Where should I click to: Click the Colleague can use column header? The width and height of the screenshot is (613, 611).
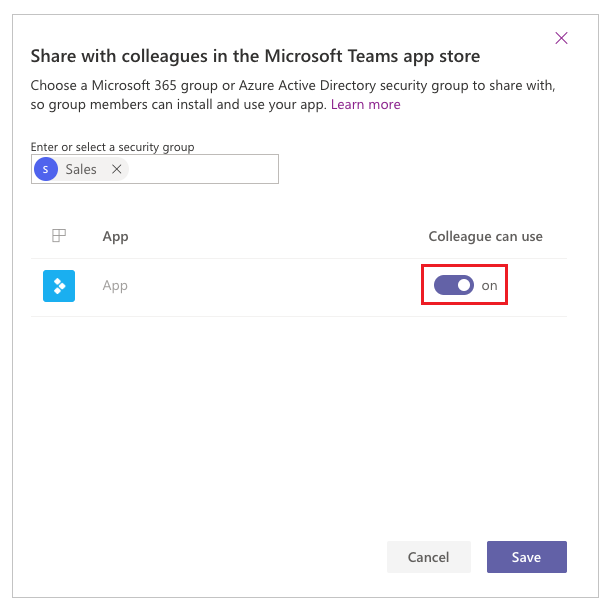click(x=486, y=237)
